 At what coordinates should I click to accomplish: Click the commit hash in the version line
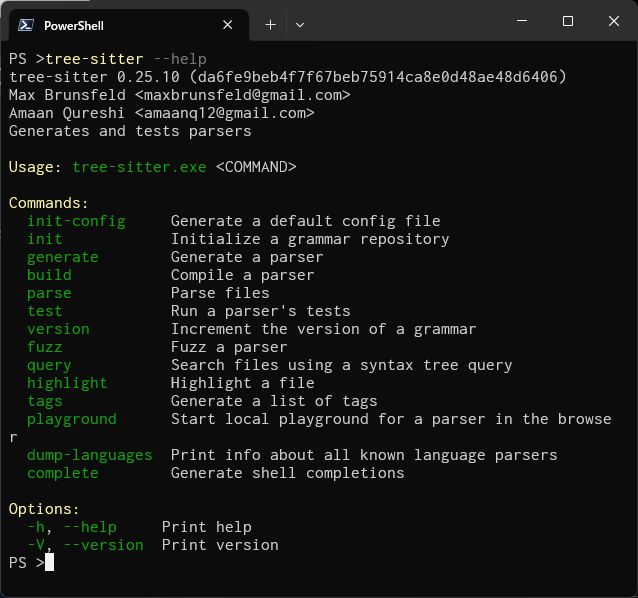coord(382,77)
